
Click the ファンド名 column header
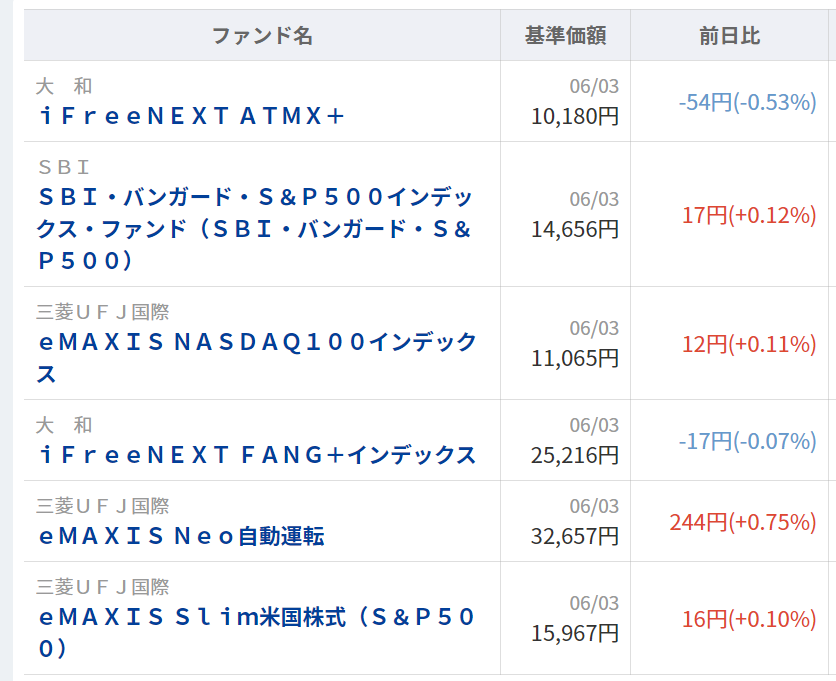point(262,36)
